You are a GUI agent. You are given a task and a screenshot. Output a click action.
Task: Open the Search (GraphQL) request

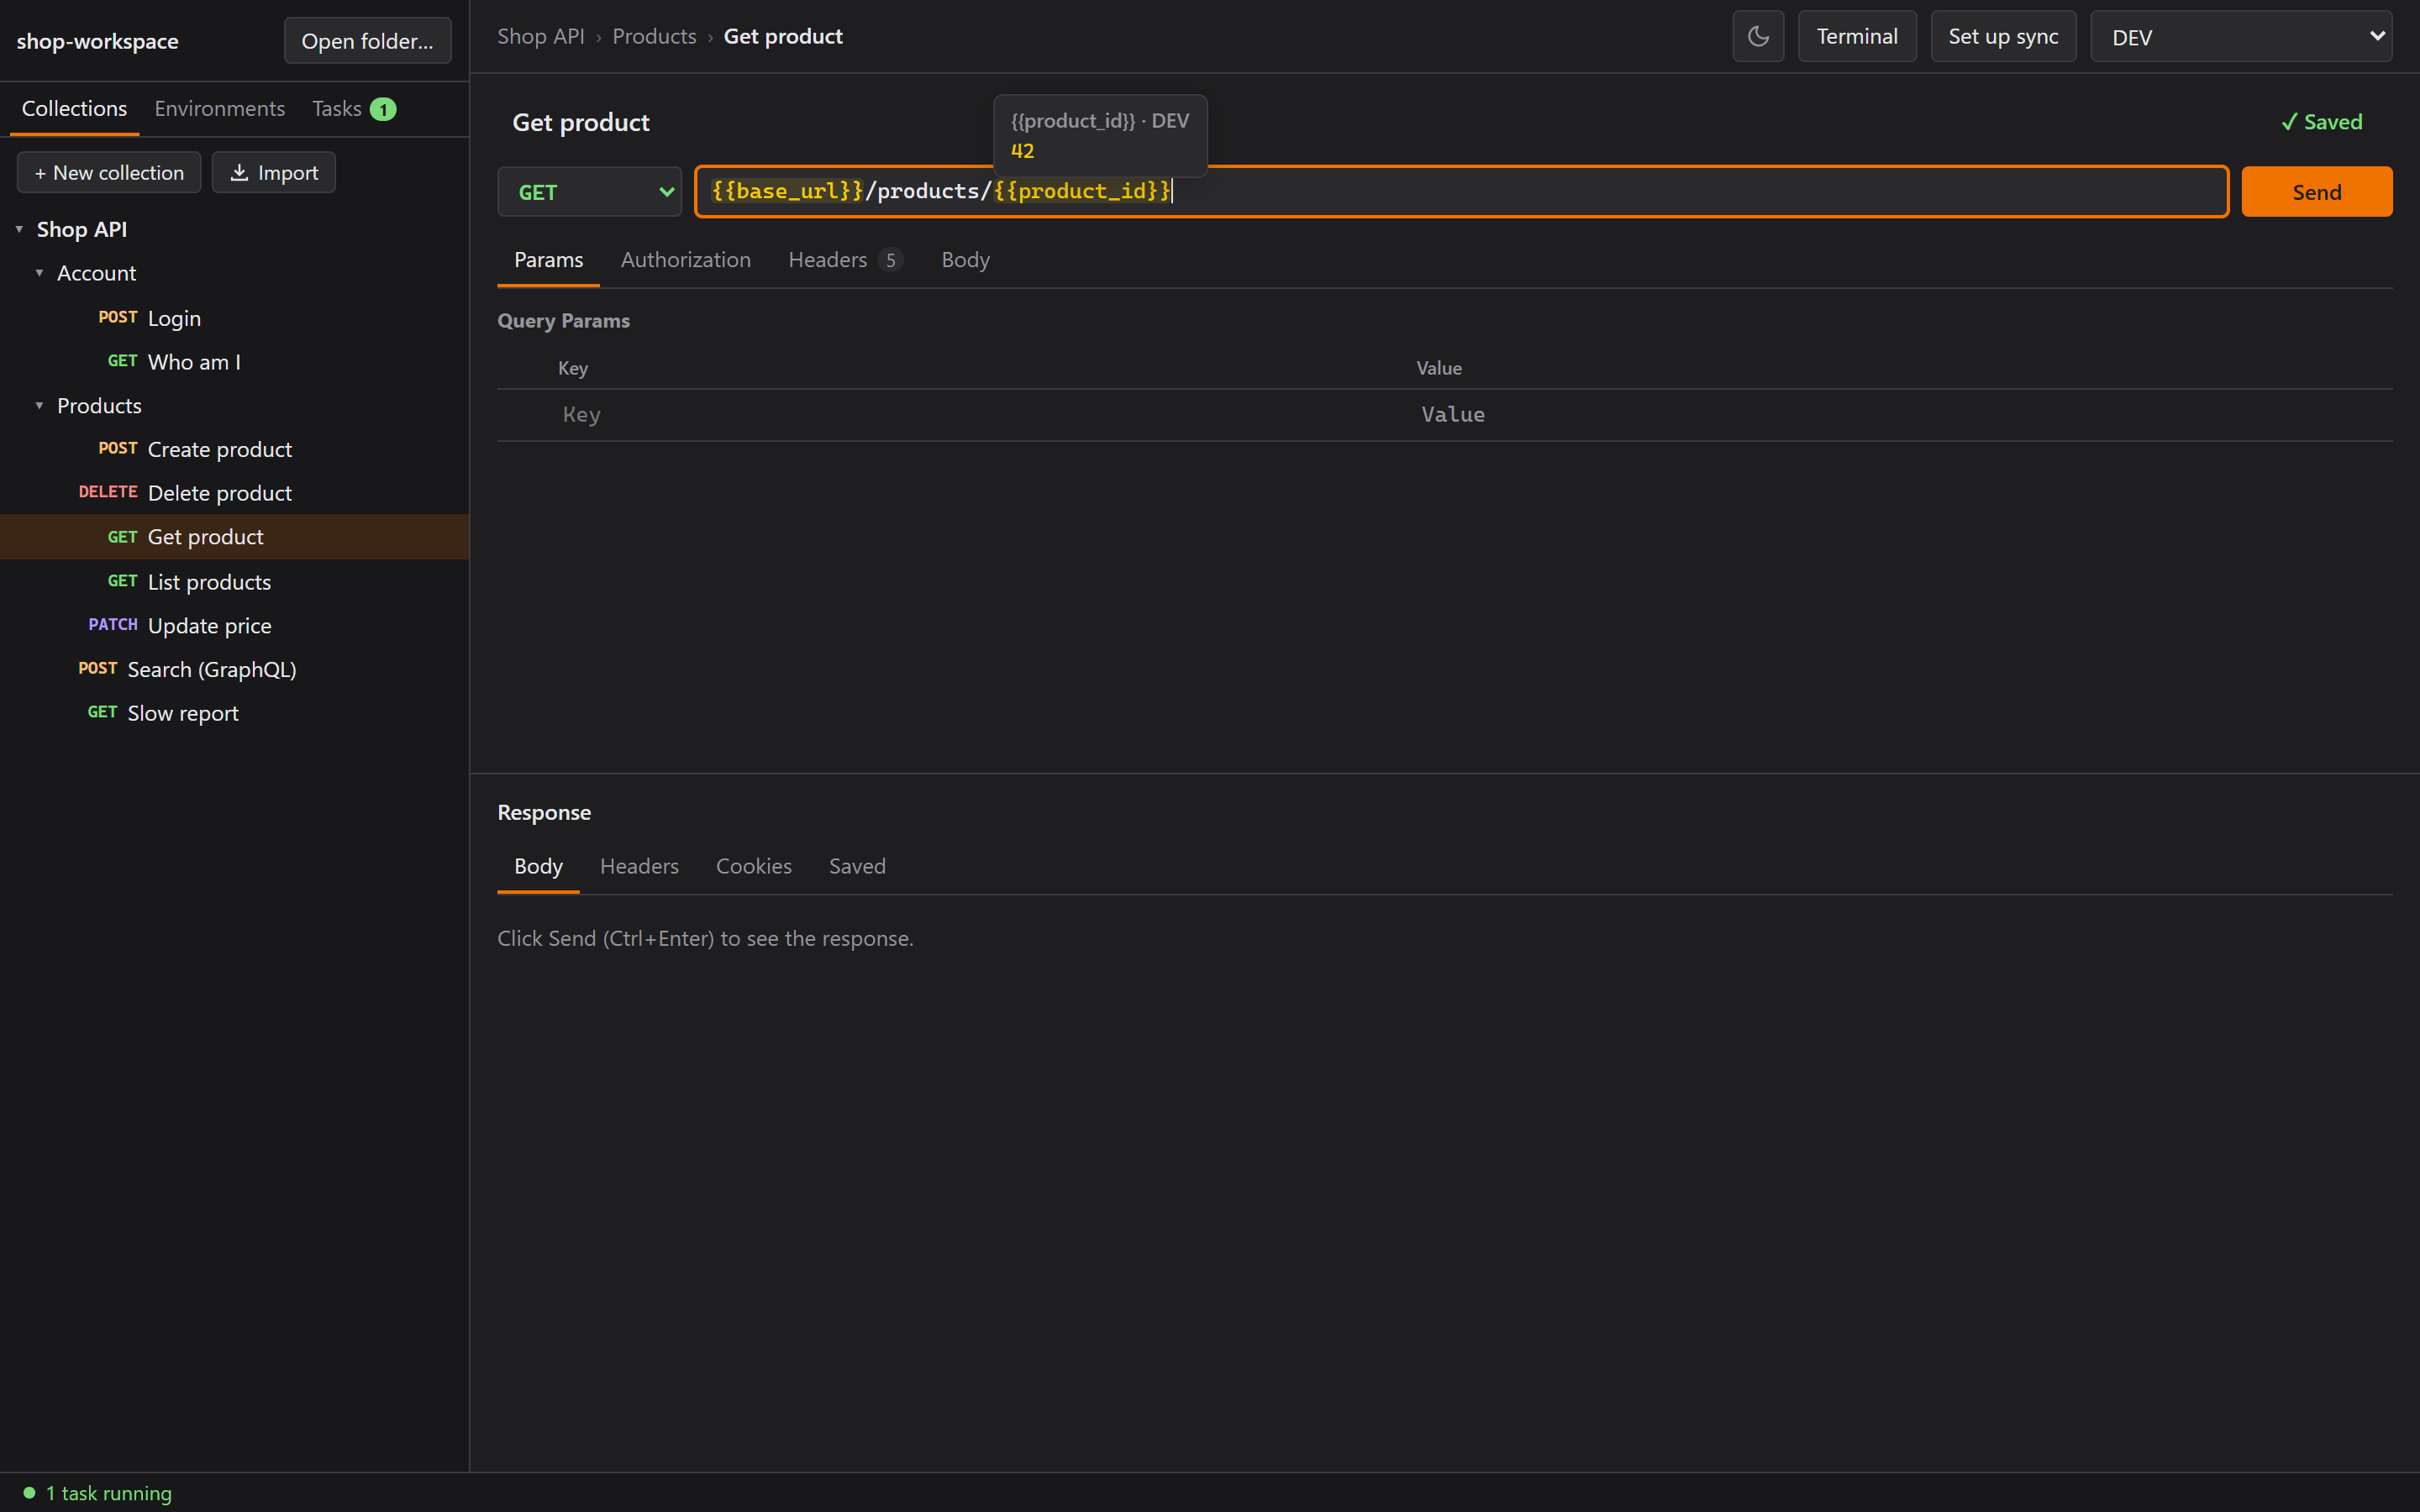click(235, 669)
